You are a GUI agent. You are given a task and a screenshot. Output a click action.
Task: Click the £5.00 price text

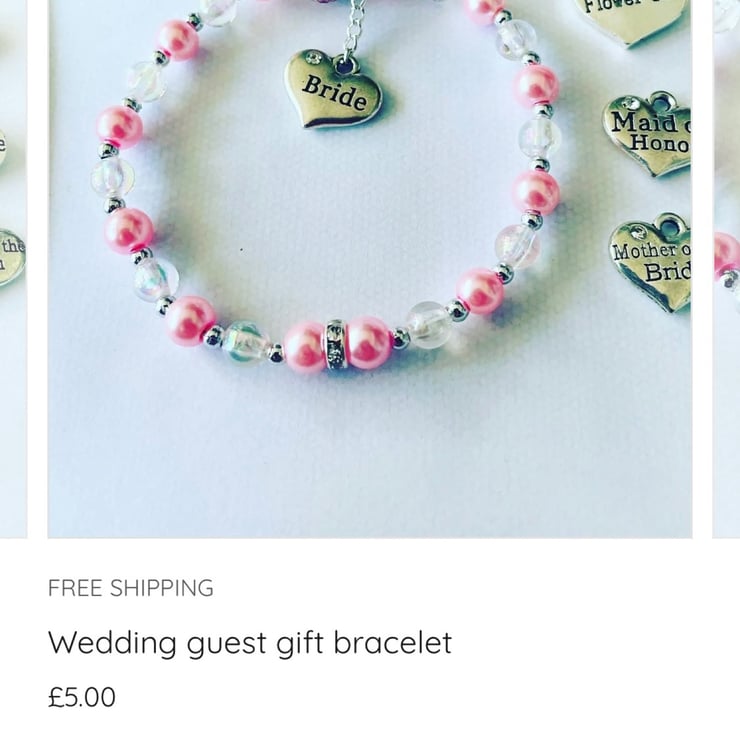(x=82, y=697)
